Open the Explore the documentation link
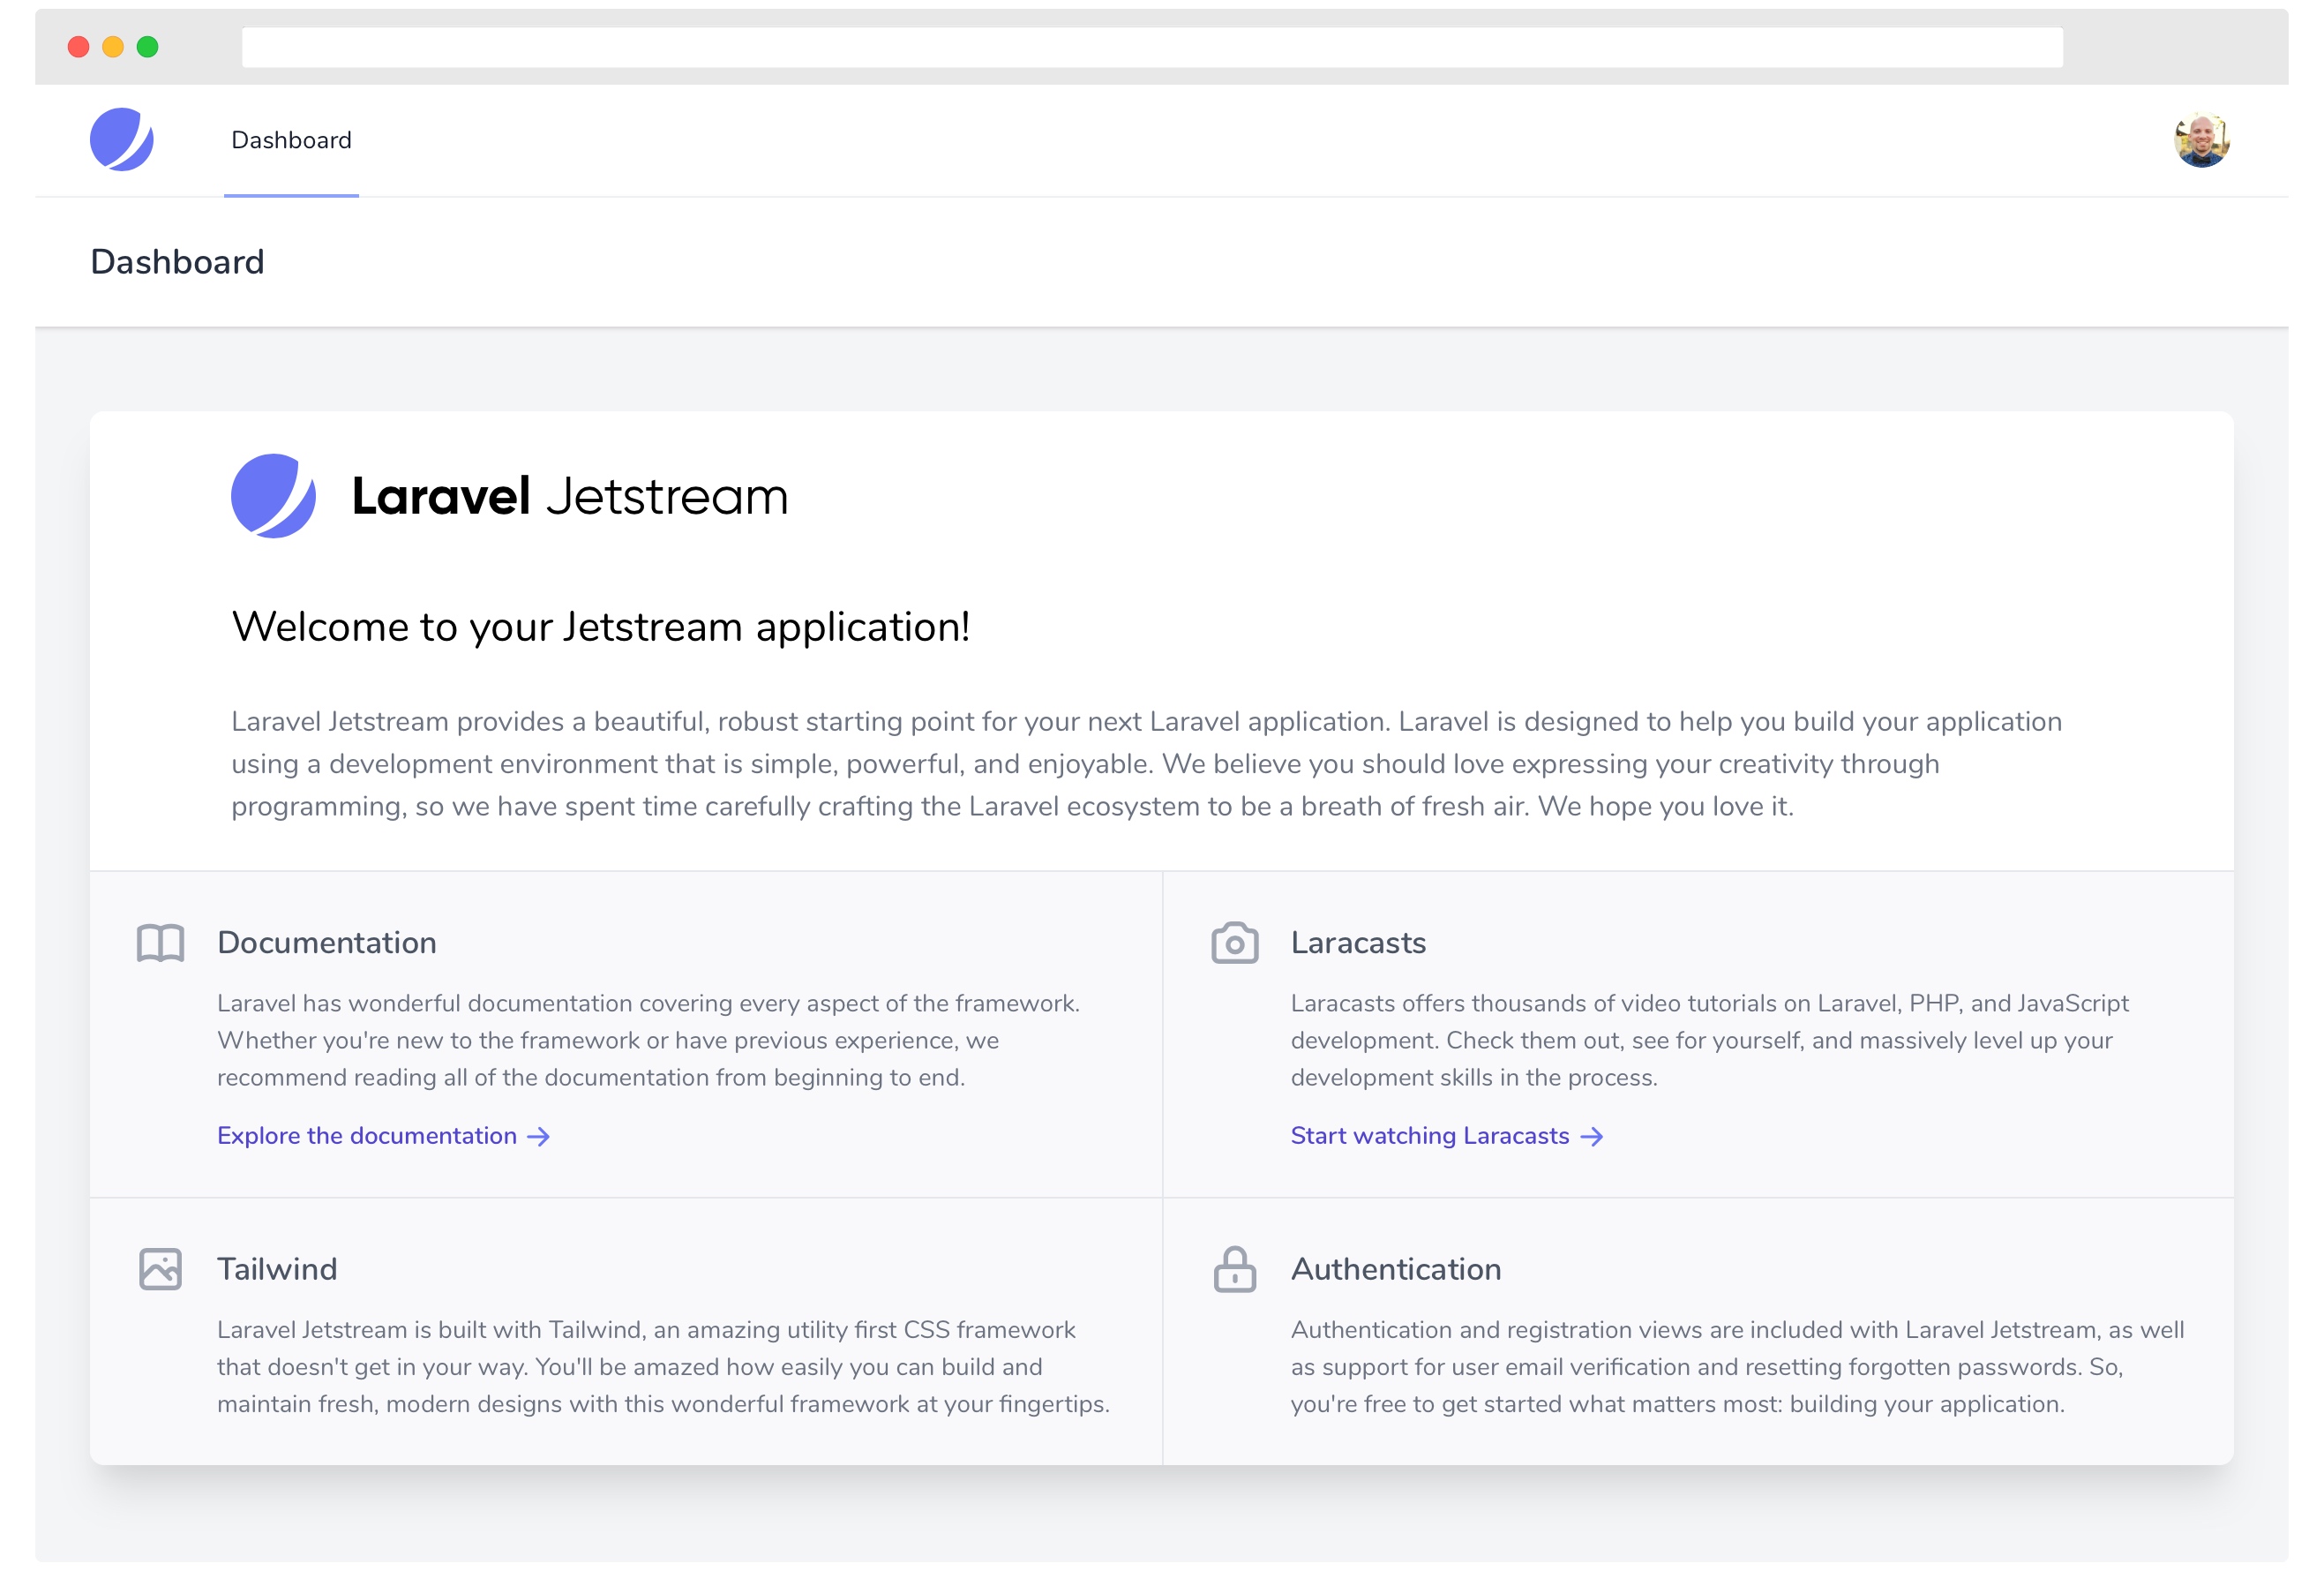Viewport: 2324px width, 1571px height. (383, 1135)
